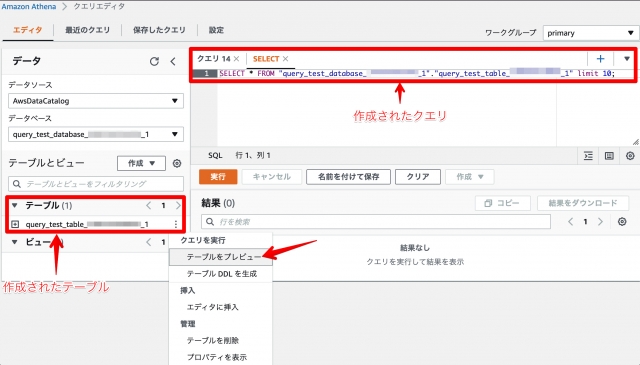
Task: Refresh the data panel
Action: [x=154, y=61]
